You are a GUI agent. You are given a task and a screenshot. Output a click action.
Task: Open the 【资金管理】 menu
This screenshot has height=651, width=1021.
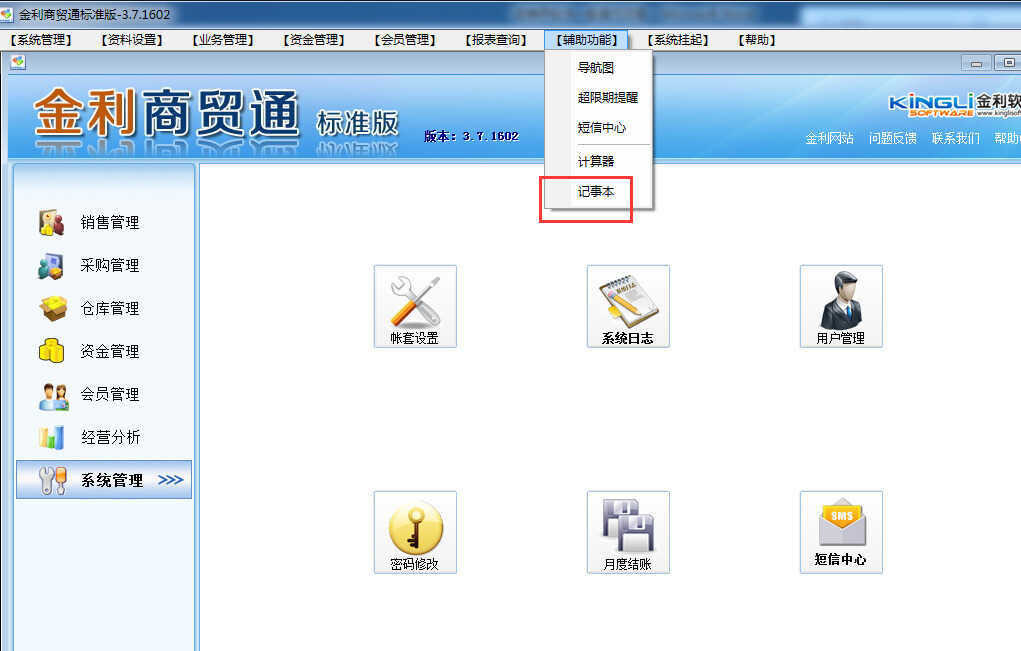click(314, 40)
